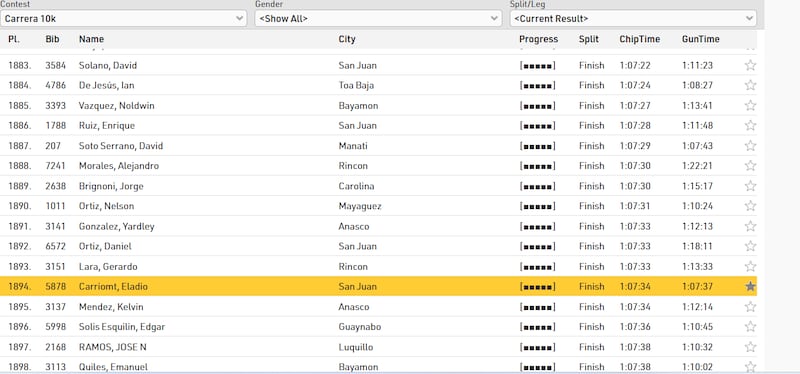Image resolution: width=800 pixels, height=374 pixels.
Task: Star the Soto Serrano, David row
Action: [750, 146]
